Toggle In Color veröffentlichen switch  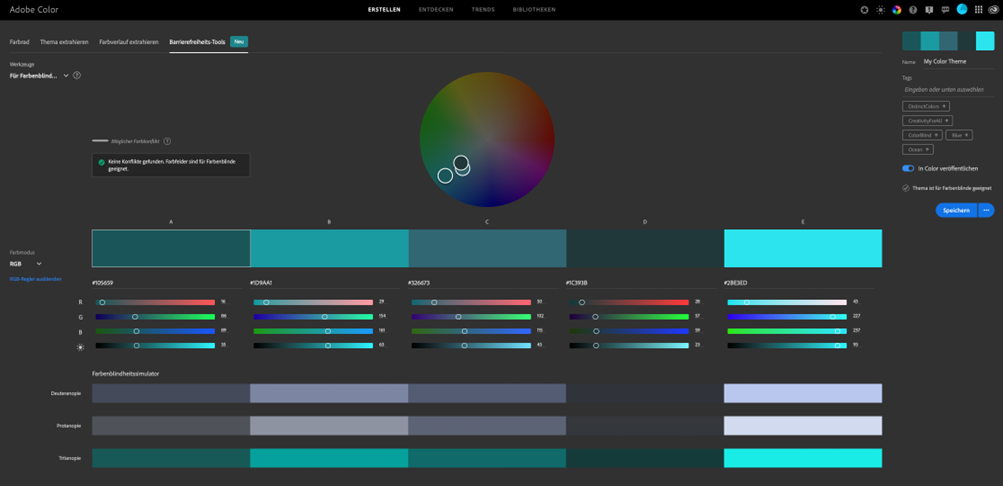pyautogui.click(x=908, y=168)
